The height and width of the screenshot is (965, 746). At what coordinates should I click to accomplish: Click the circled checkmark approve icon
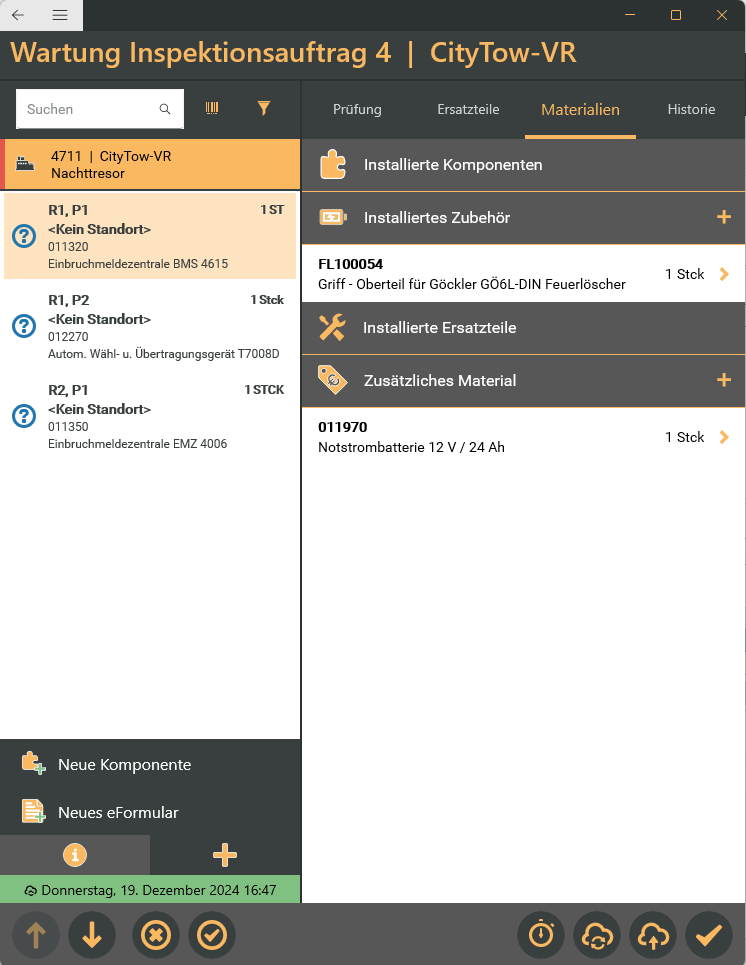[212, 936]
